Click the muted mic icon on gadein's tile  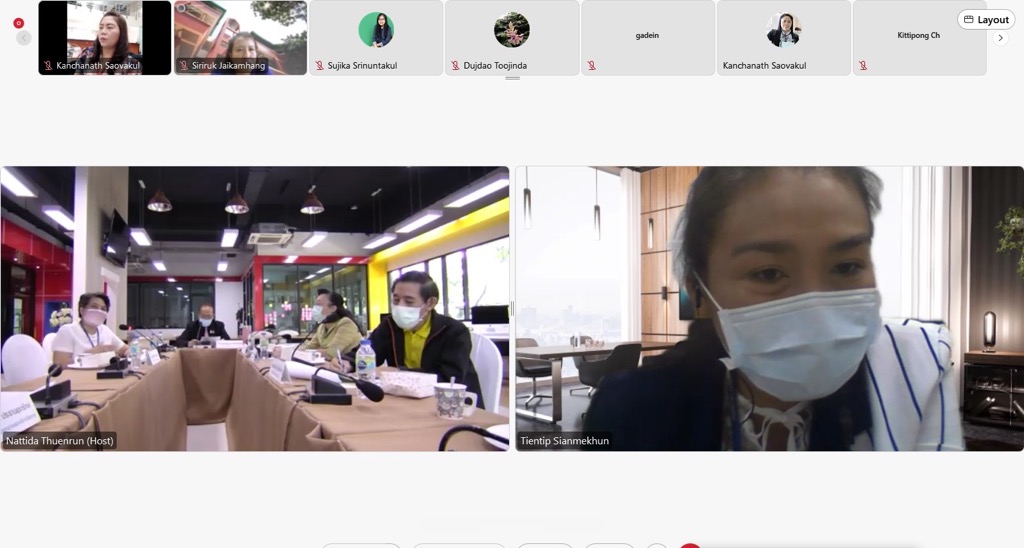pos(591,66)
